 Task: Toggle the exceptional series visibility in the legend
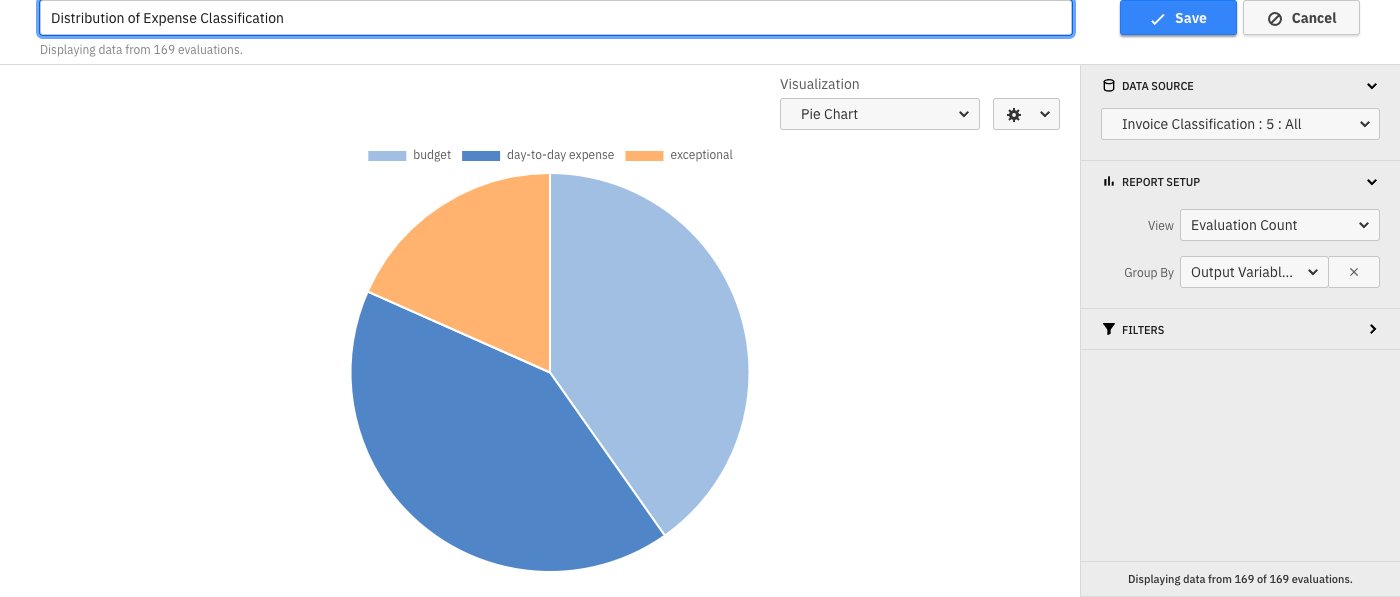coord(679,155)
